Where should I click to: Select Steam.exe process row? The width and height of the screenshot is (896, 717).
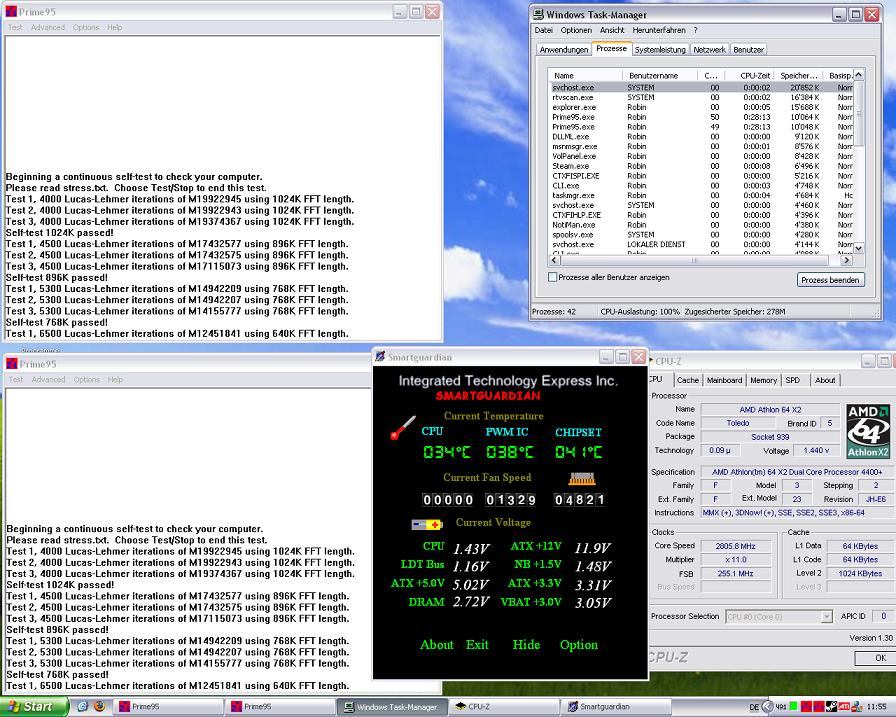701,166
